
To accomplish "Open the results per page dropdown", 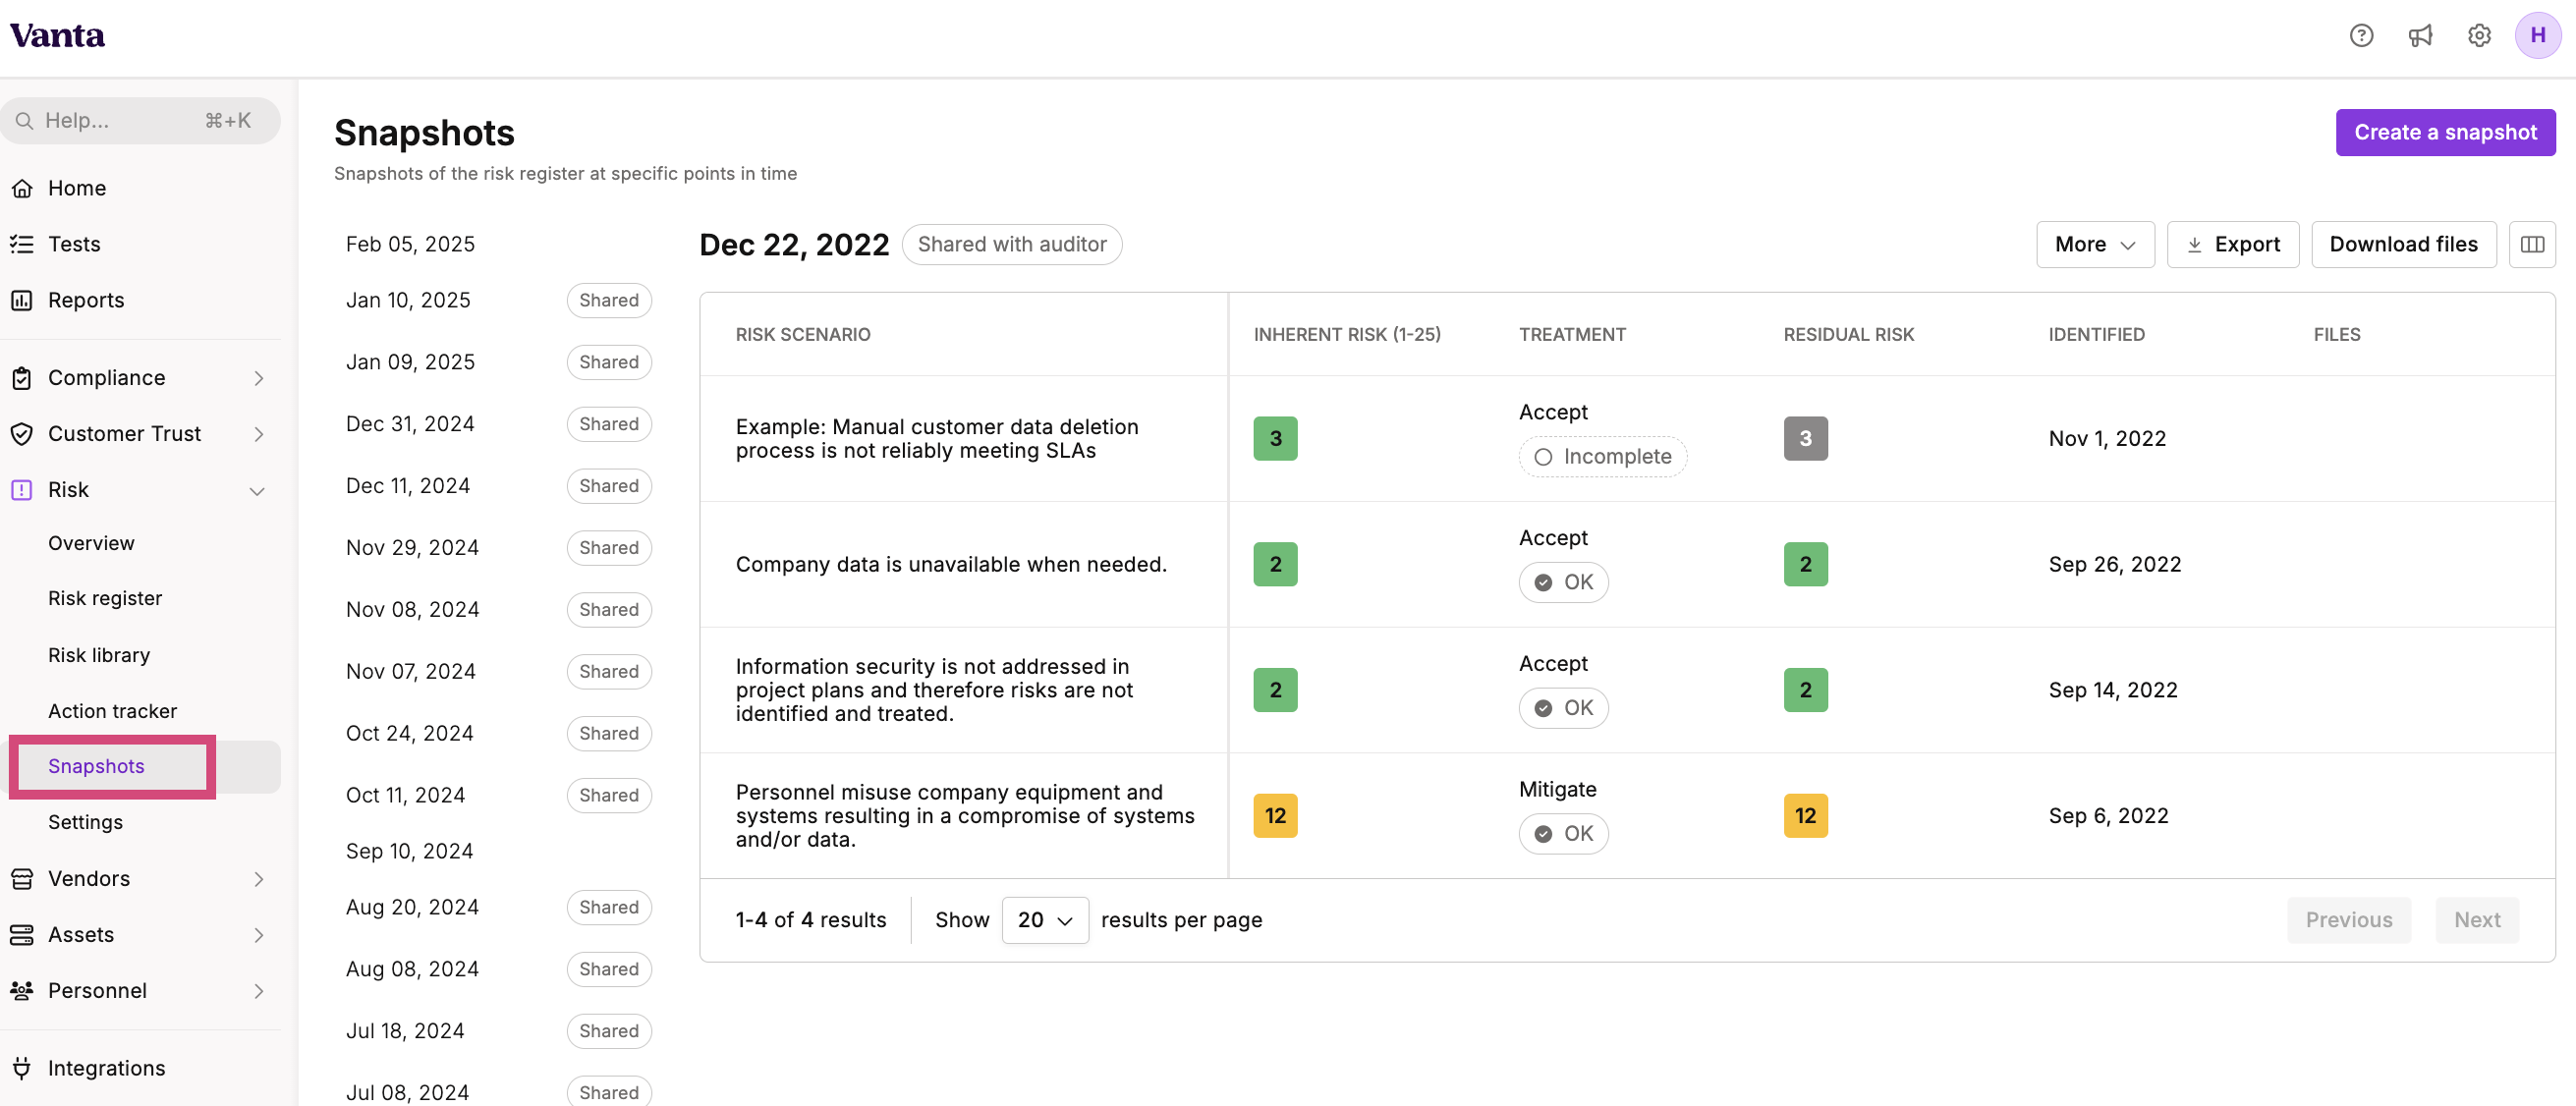I will [x=1045, y=920].
